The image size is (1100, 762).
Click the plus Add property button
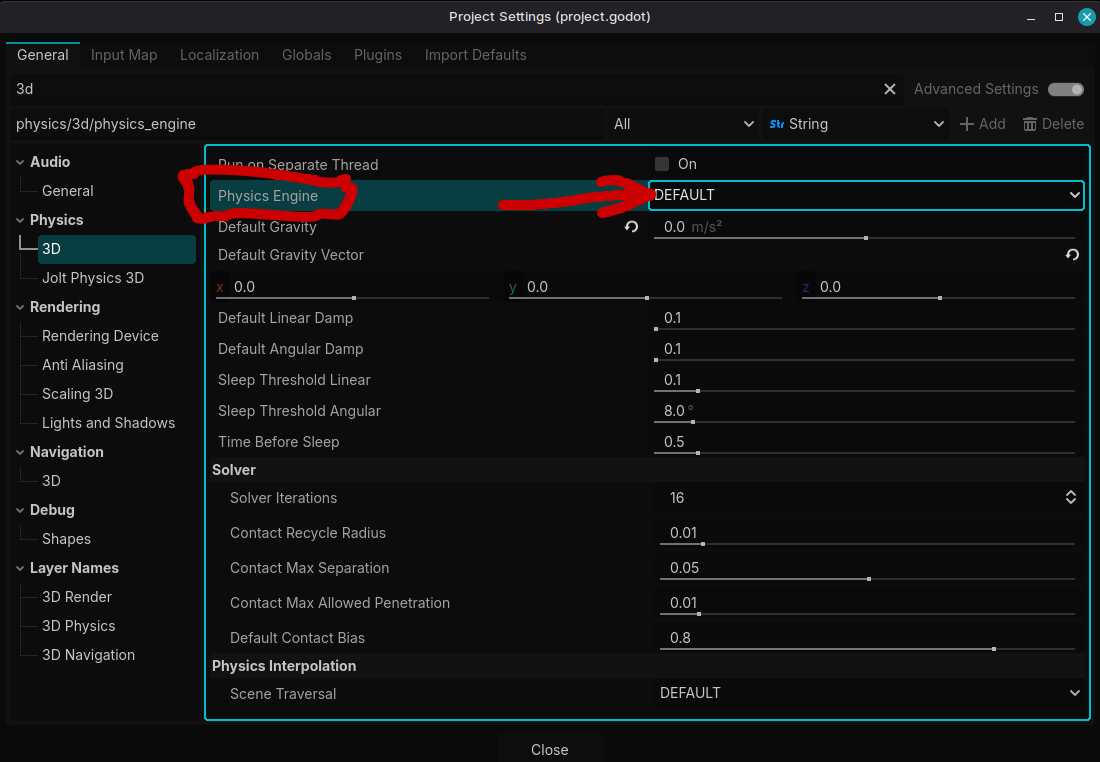coord(982,124)
